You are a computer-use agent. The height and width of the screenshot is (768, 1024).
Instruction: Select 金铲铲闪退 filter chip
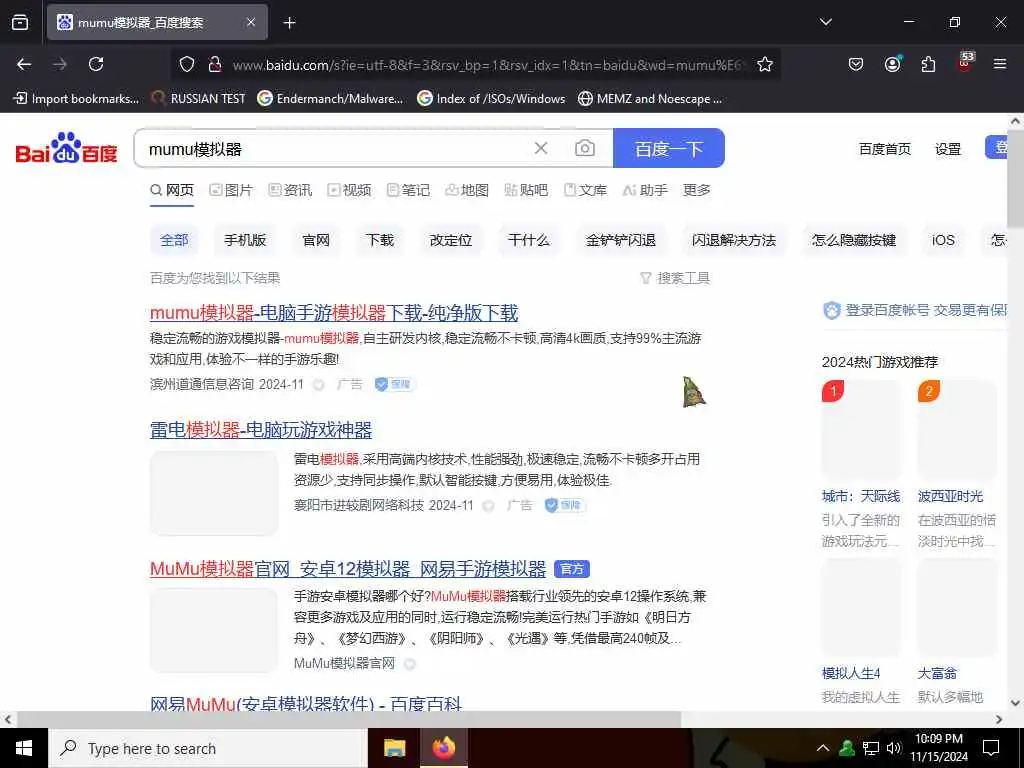pyautogui.click(x=621, y=240)
